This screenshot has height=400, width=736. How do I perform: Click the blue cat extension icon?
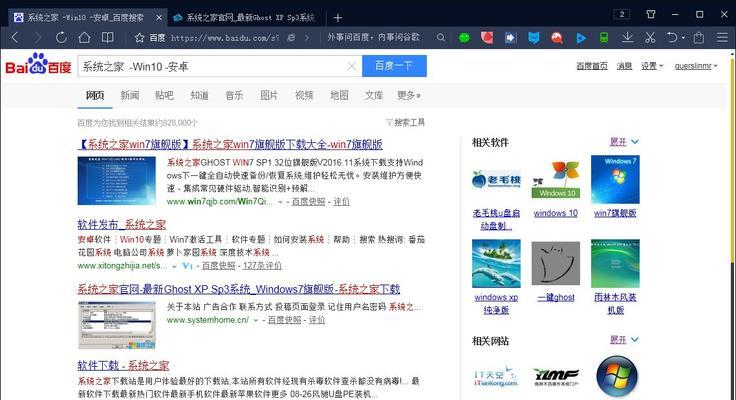point(534,38)
